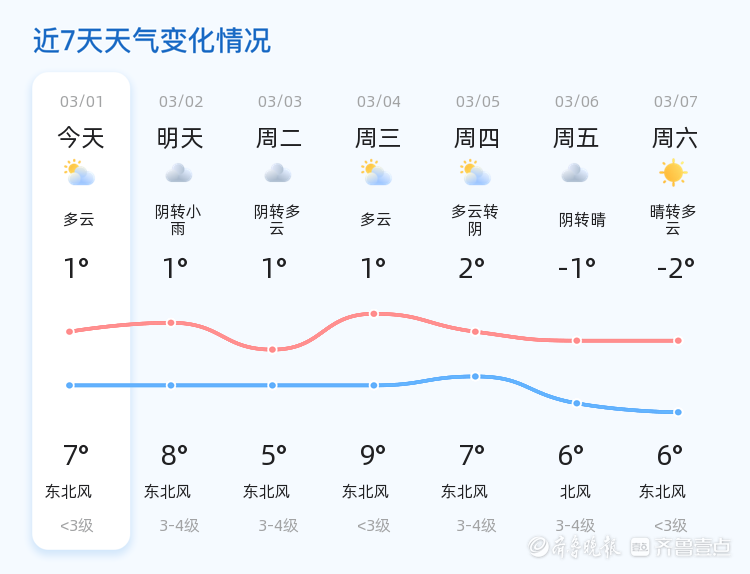Click today's partly cloudy weather icon
Screen dimensions: 750x574
79,173
